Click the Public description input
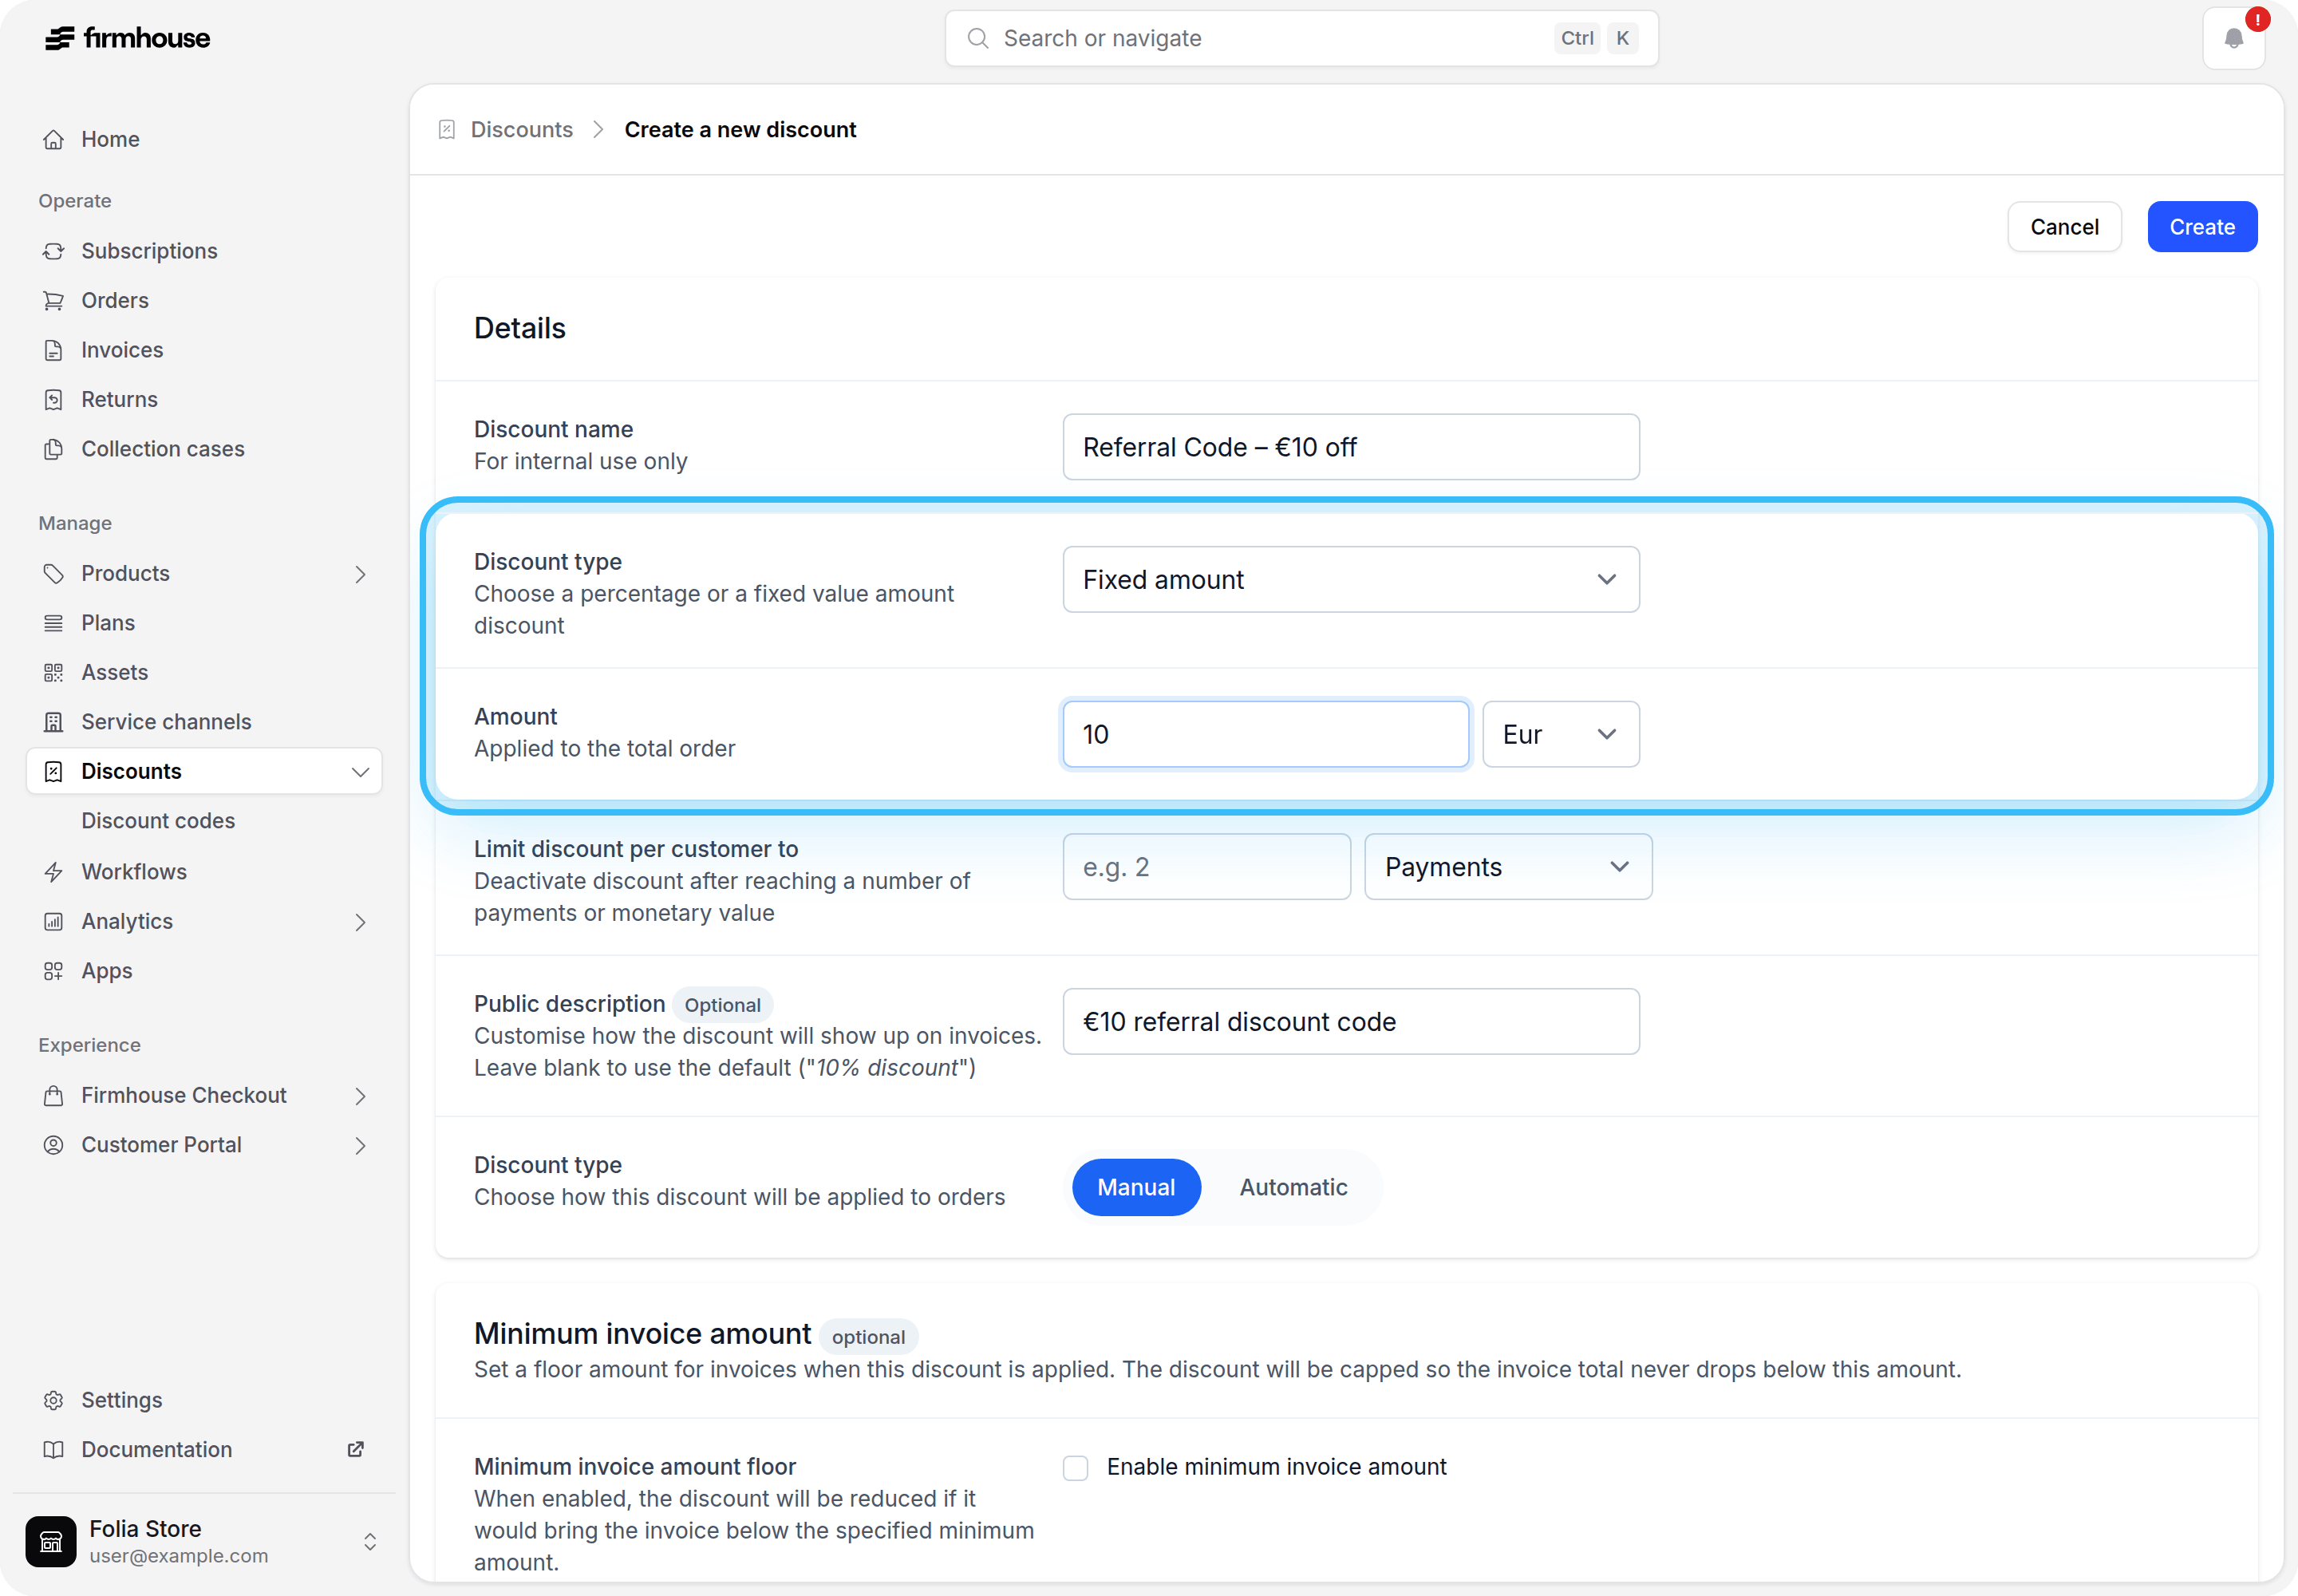Viewport: 2298px width, 1596px height. pyautogui.click(x=1350, y=1022)
